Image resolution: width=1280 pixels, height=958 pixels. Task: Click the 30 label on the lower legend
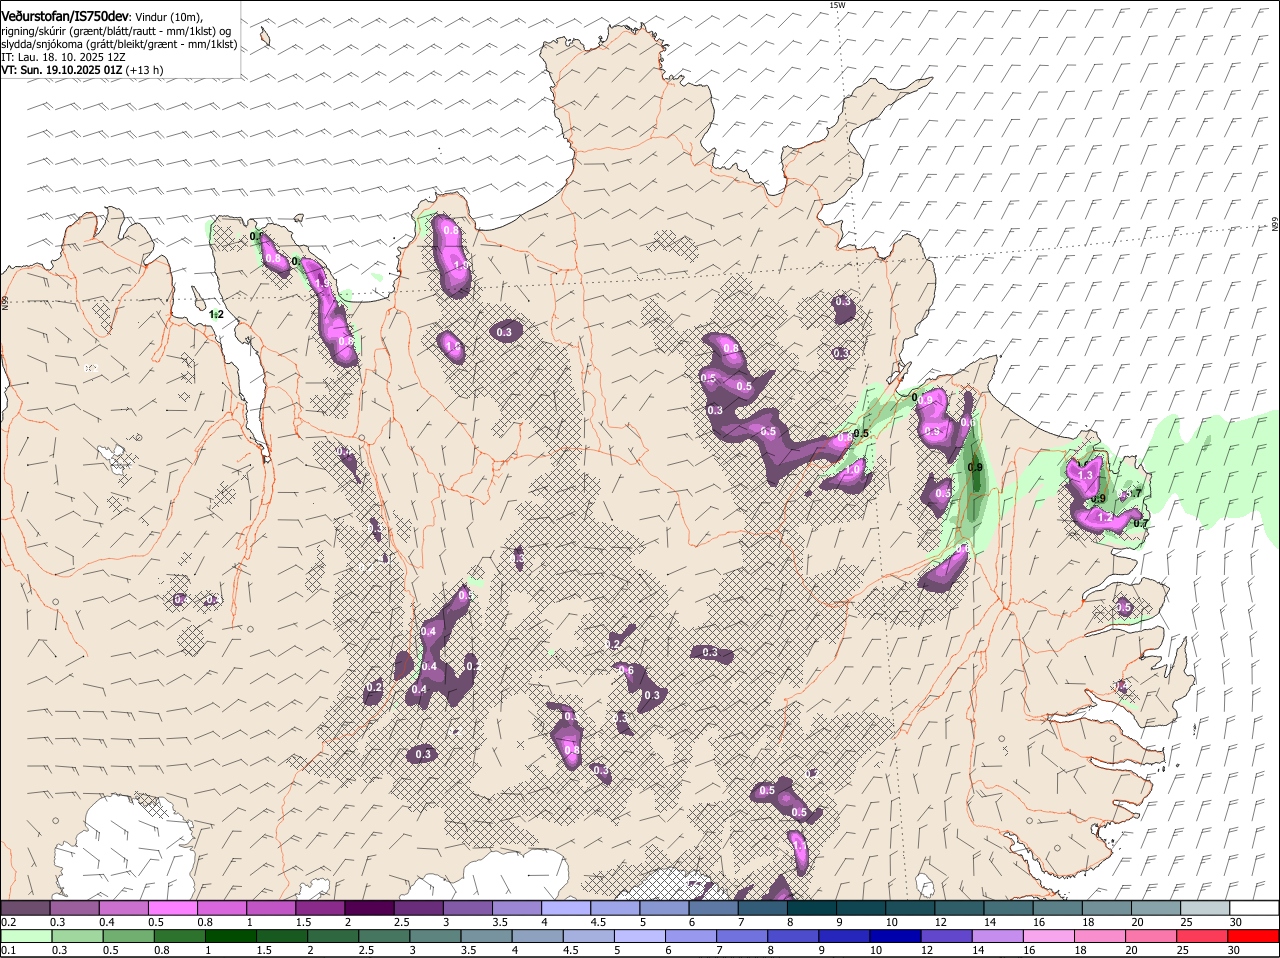pyautogui.click(x=1233, y=950)
